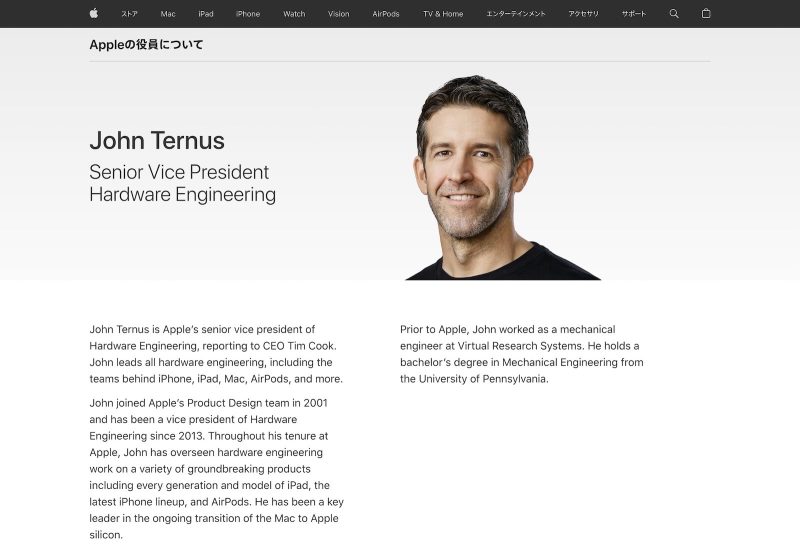Image resolution: width=800 pixels, height=560 pixels.
Task: Click the last word 'silicon.'
Action: pyautogui.click(x=106, y=535)
